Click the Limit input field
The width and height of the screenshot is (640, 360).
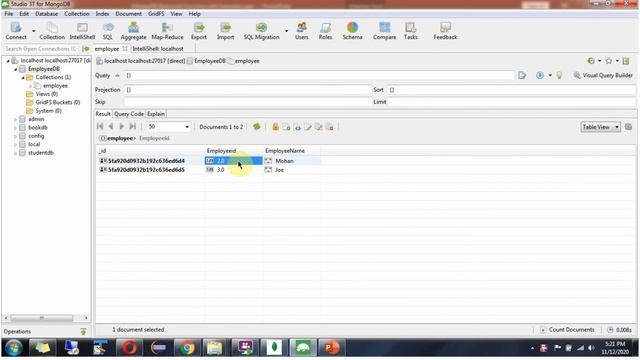(512, 102)
